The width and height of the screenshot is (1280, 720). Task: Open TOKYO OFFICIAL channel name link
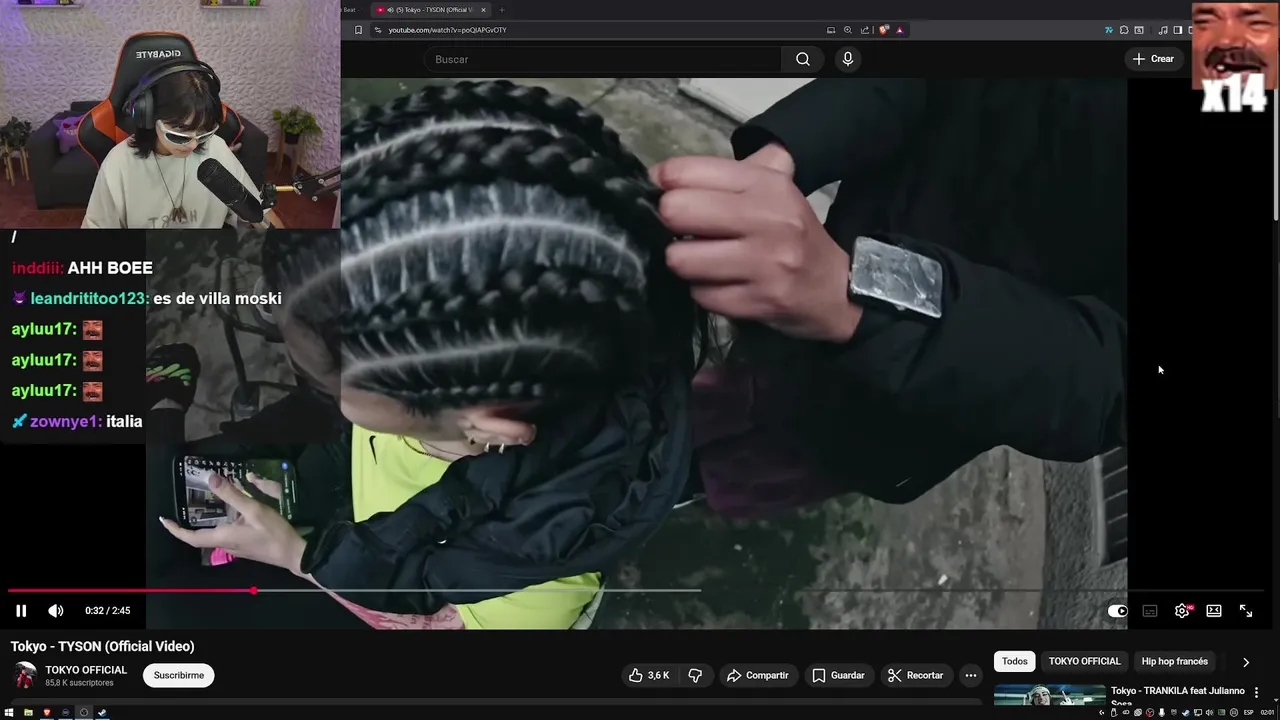point(86,670)
